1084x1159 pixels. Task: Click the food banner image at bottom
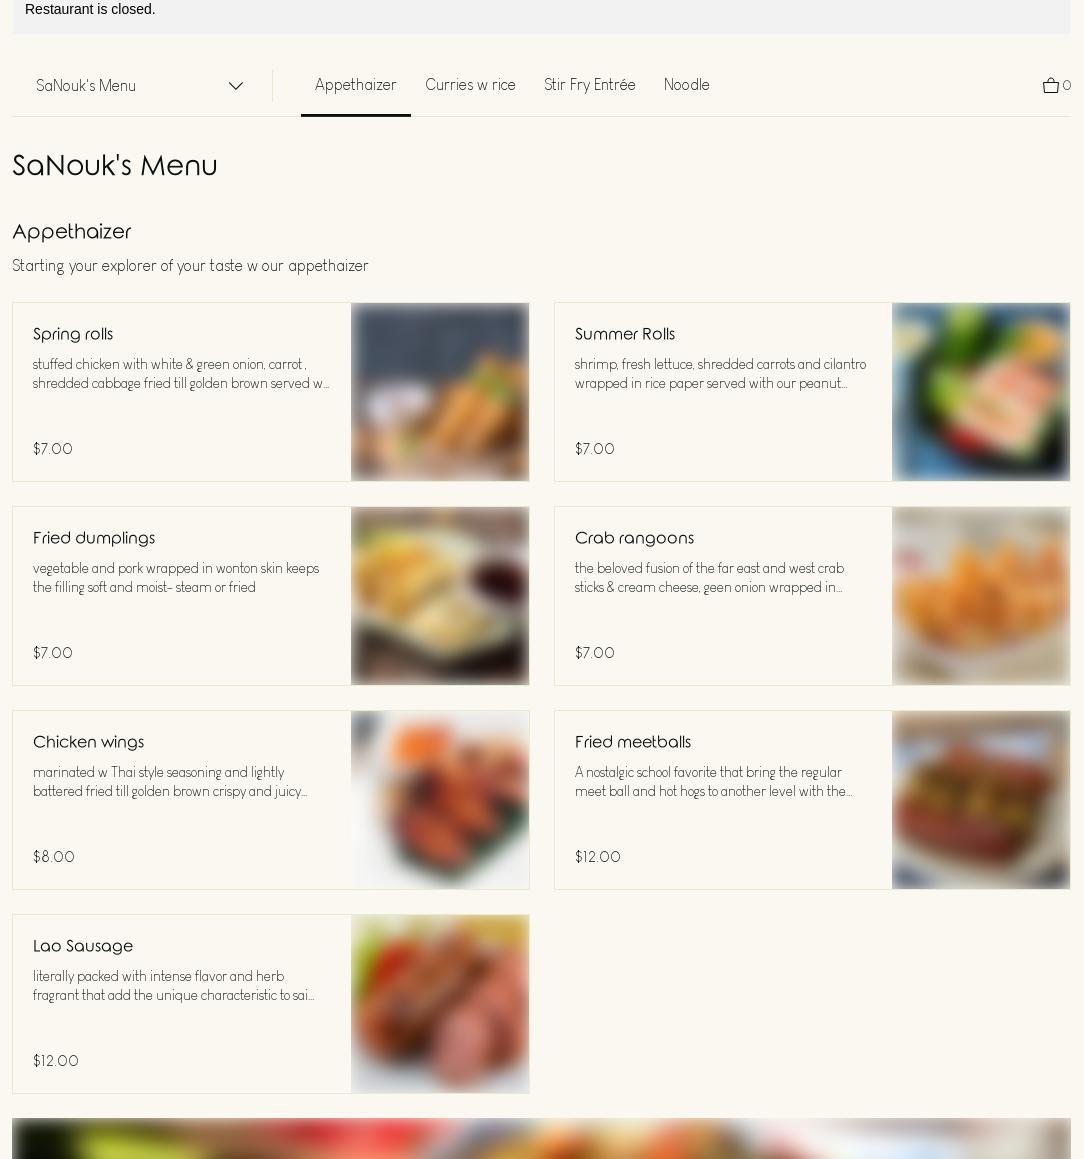(x=541, y=1138)
